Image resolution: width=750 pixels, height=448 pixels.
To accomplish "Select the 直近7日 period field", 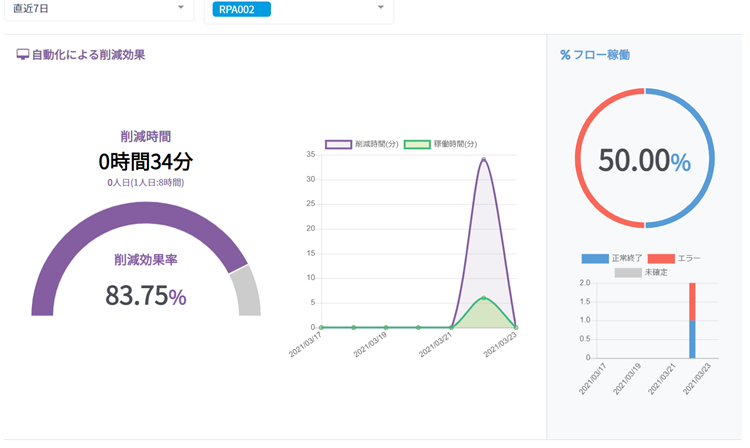I will point(99,9).
